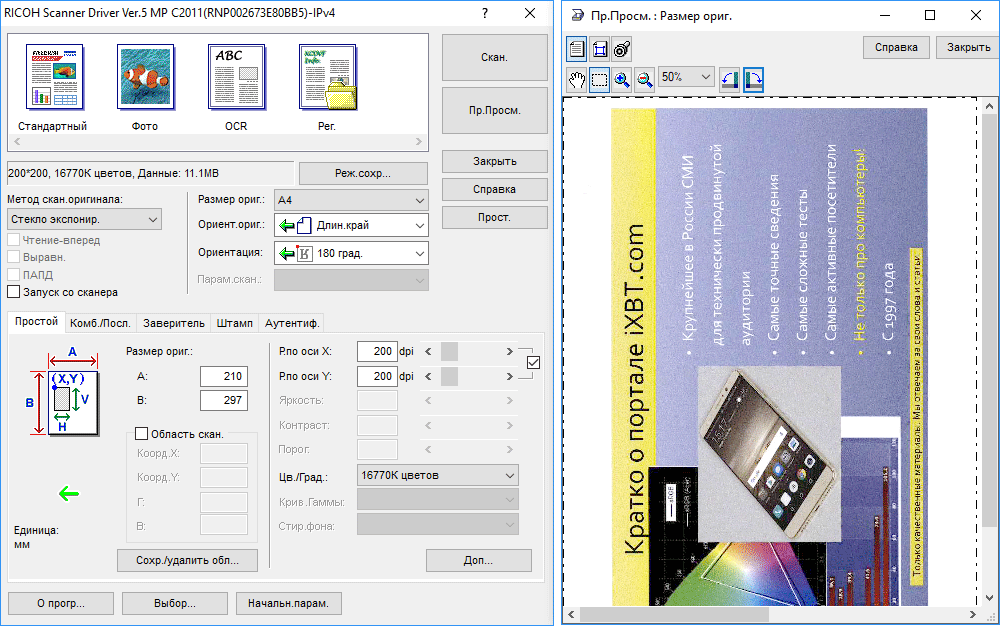Enable Выравн. checkbox
Screen dimensions: 1000x626
pyautogui.click(x=13, y=258)
